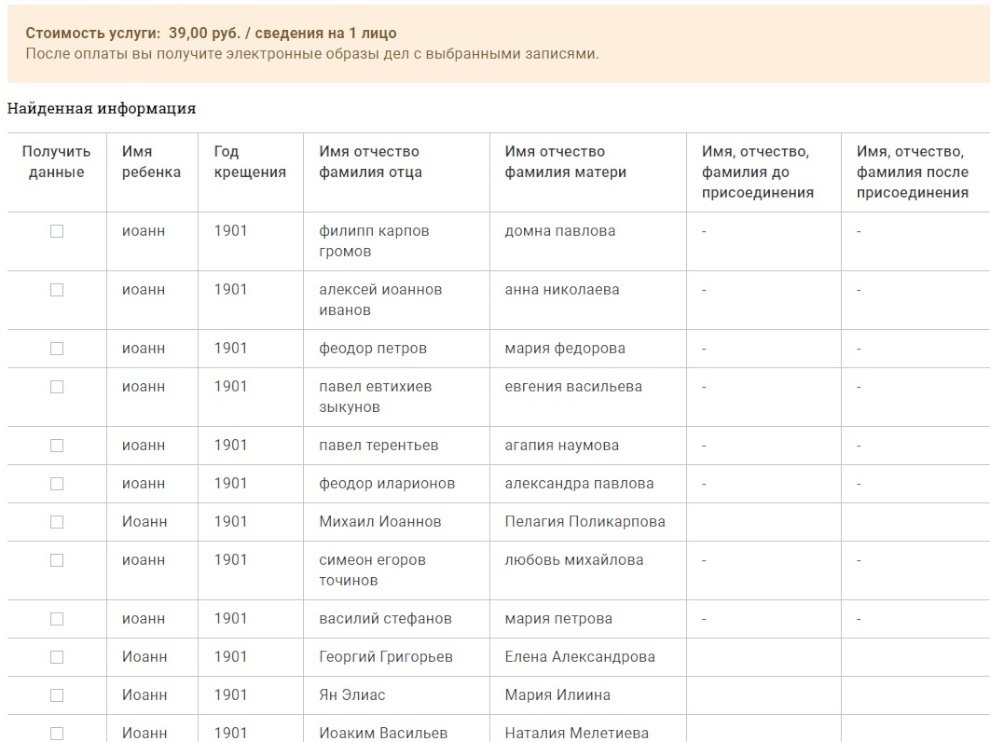Viewport: 990px width, 742px height.
Task: Click the 'Имя отчество фамилия отца' header
Action: click(x=370, y=162)
